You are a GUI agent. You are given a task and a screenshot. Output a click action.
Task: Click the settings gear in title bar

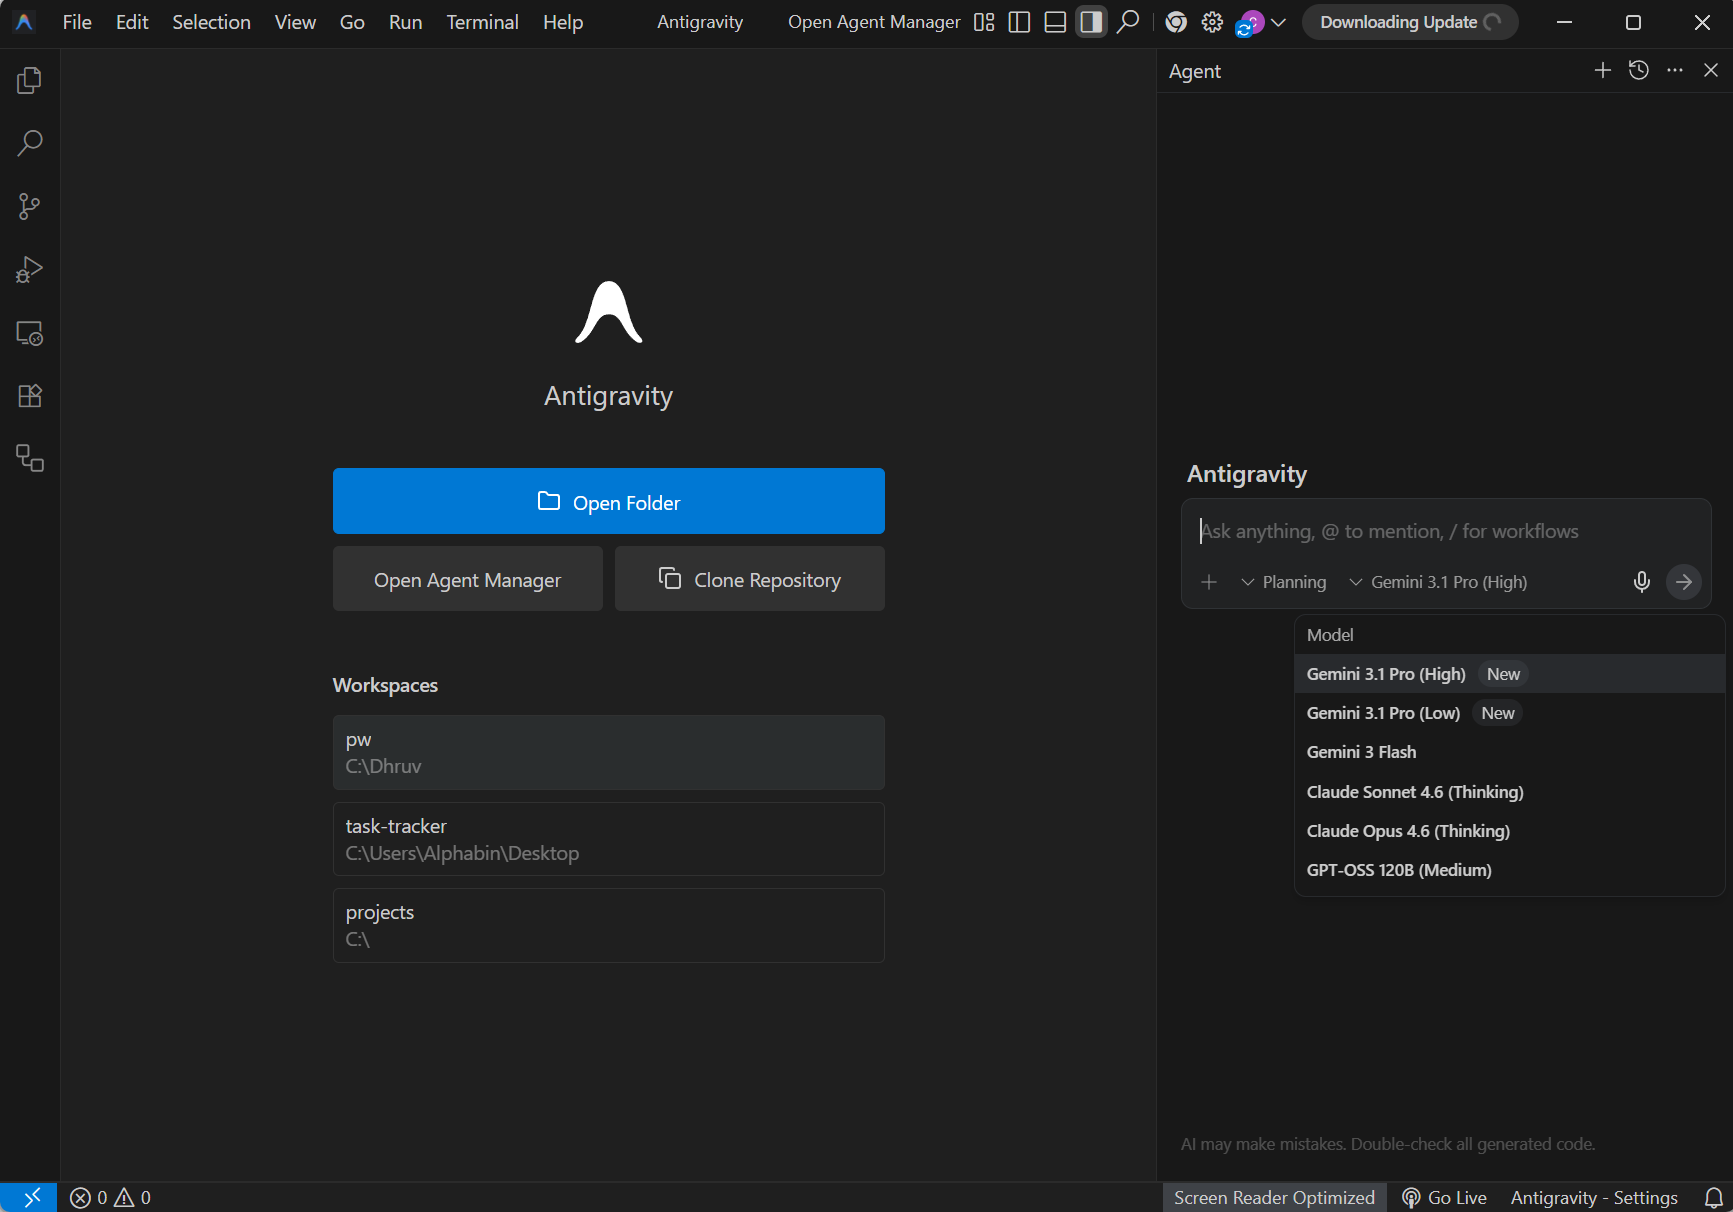tap(1212, 22)
